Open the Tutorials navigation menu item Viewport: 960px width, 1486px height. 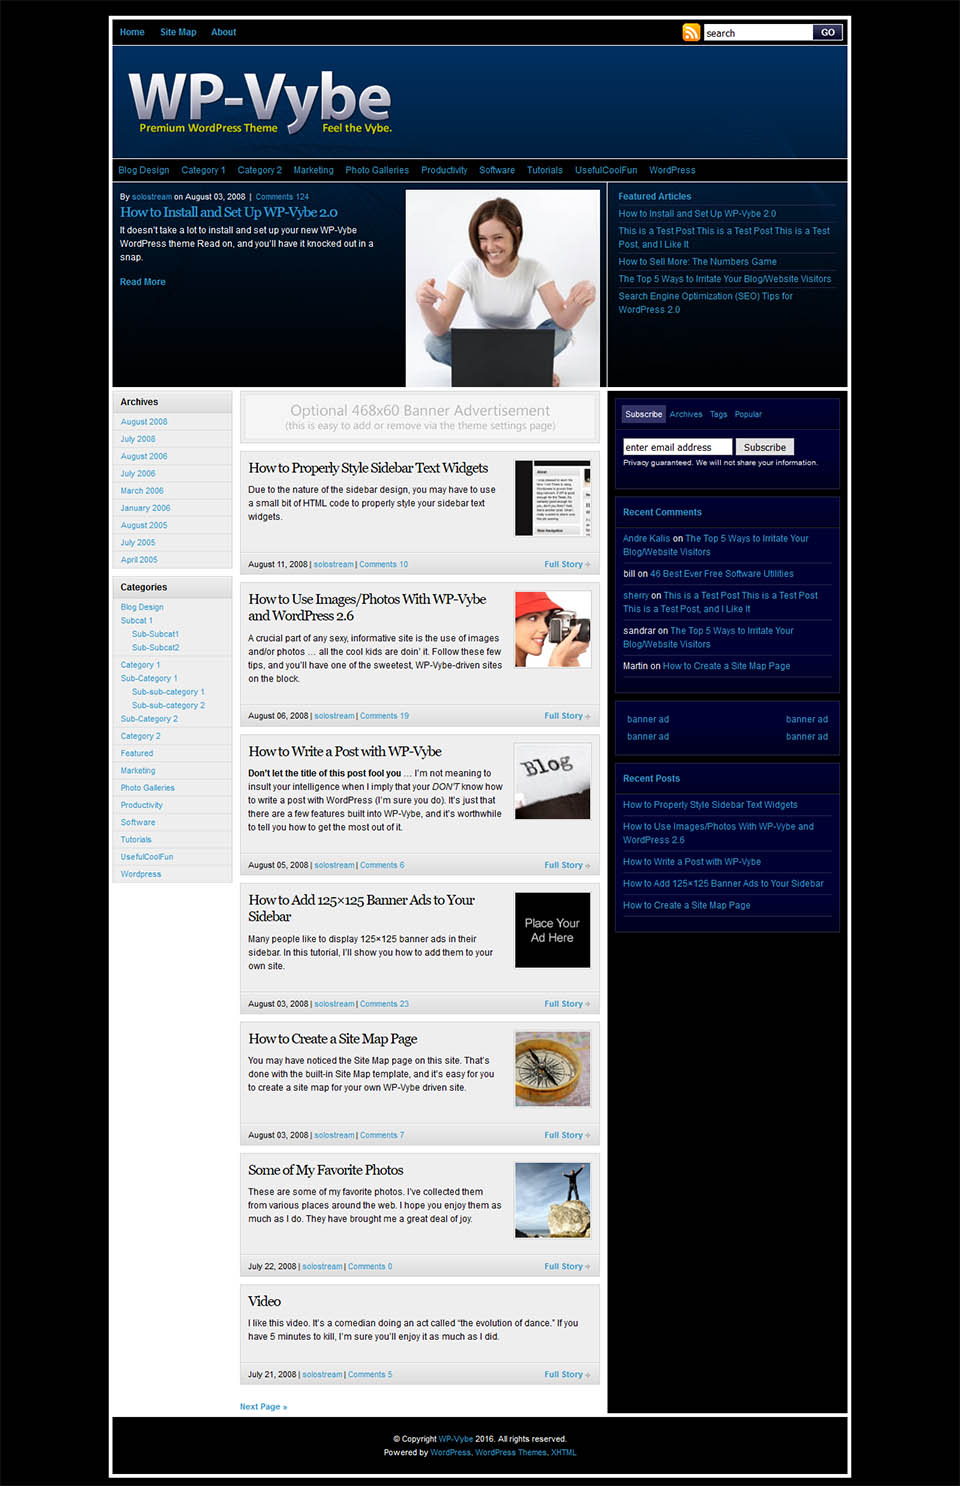coord(545,170)
